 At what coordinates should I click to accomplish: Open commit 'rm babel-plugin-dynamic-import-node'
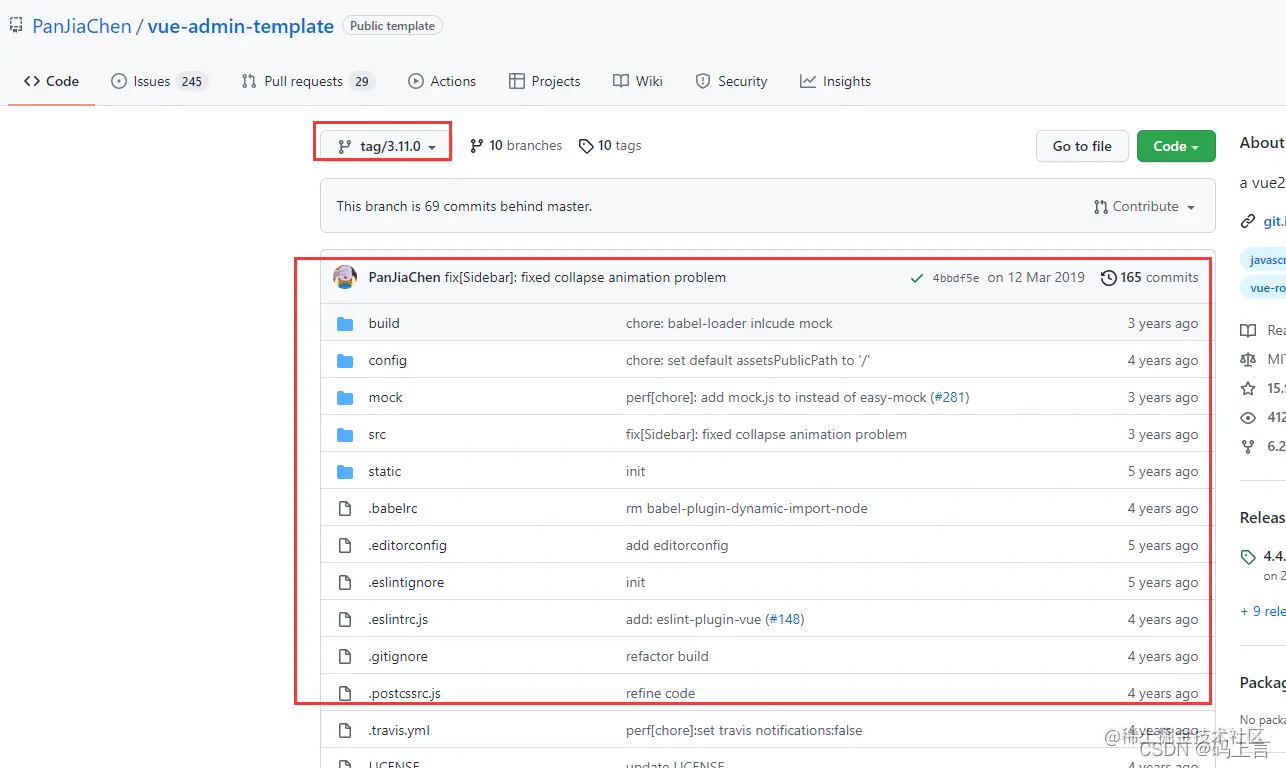[x=747, y=508]
